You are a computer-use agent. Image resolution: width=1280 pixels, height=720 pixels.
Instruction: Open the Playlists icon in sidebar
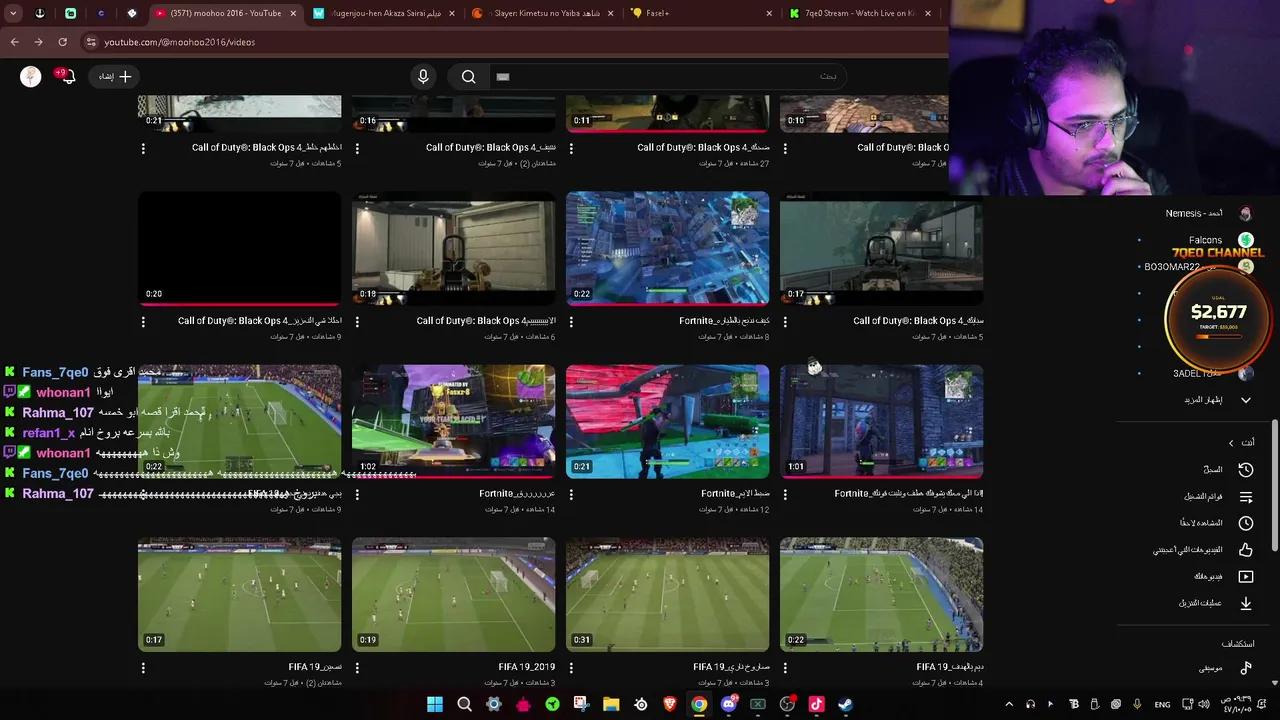pyautogui.click(x=1245, y=496)
